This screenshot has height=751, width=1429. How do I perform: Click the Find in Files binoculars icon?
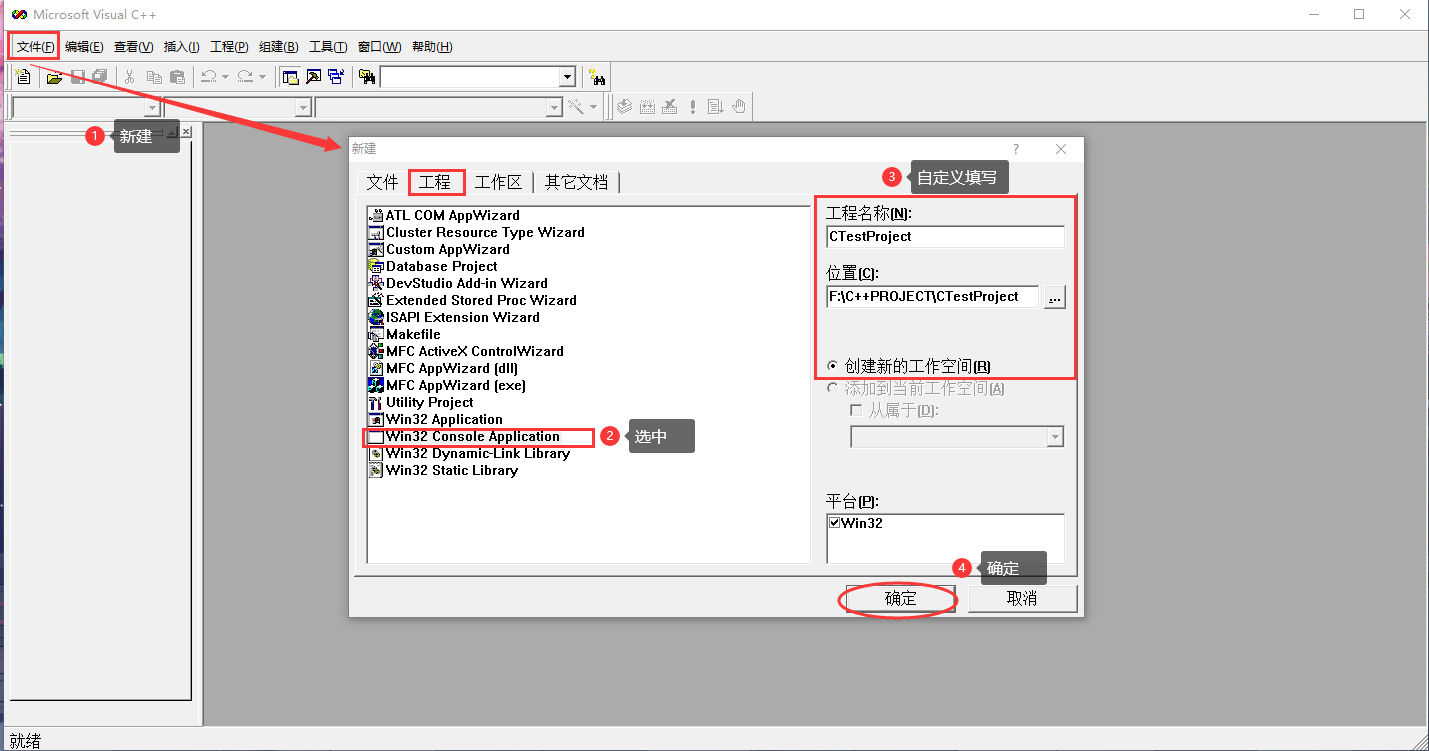[367, 77]
